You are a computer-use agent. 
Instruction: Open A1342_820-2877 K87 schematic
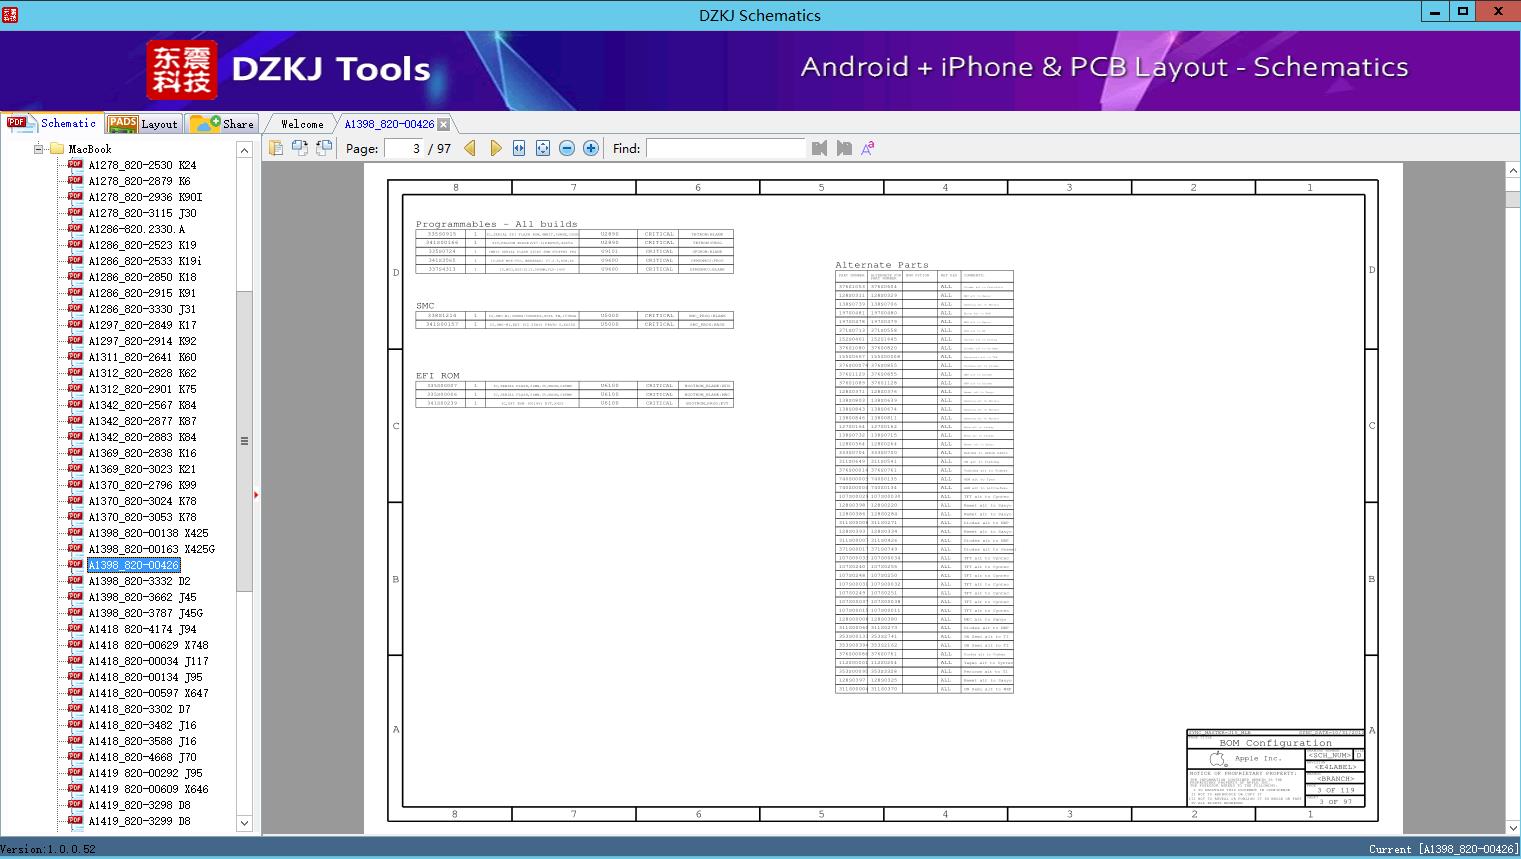(142, 421)
